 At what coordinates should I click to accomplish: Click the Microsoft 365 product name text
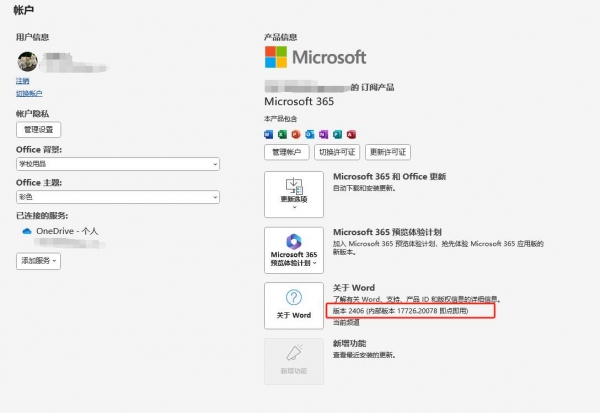[299, 101]
